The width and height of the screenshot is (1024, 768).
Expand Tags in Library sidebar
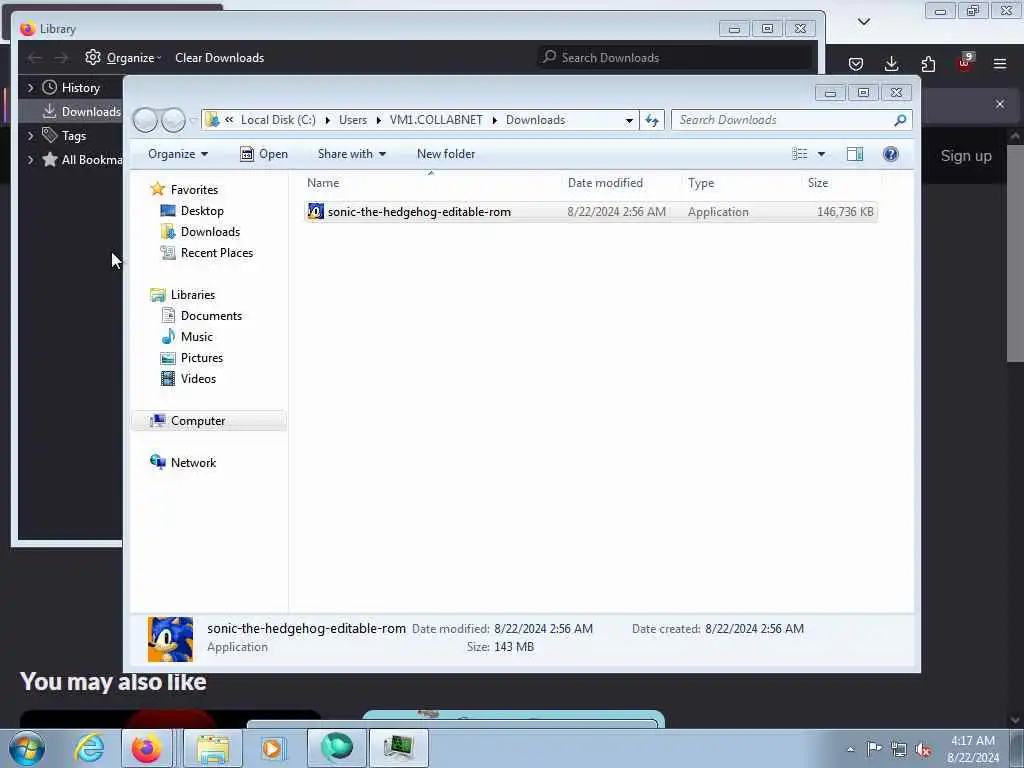[30, 136]
